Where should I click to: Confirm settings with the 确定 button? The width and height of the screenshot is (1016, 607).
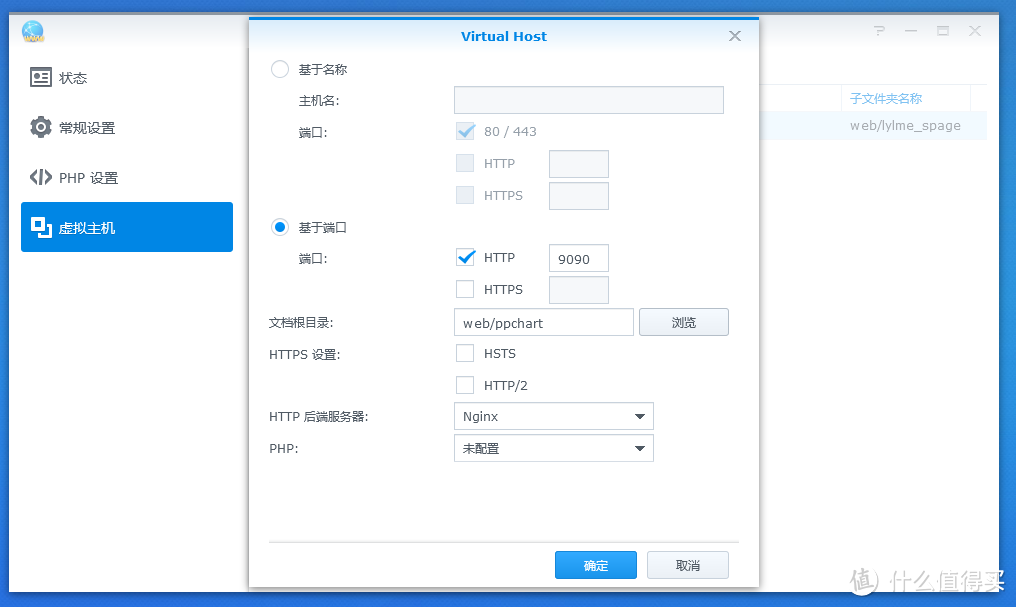click(x=595, y=564)
